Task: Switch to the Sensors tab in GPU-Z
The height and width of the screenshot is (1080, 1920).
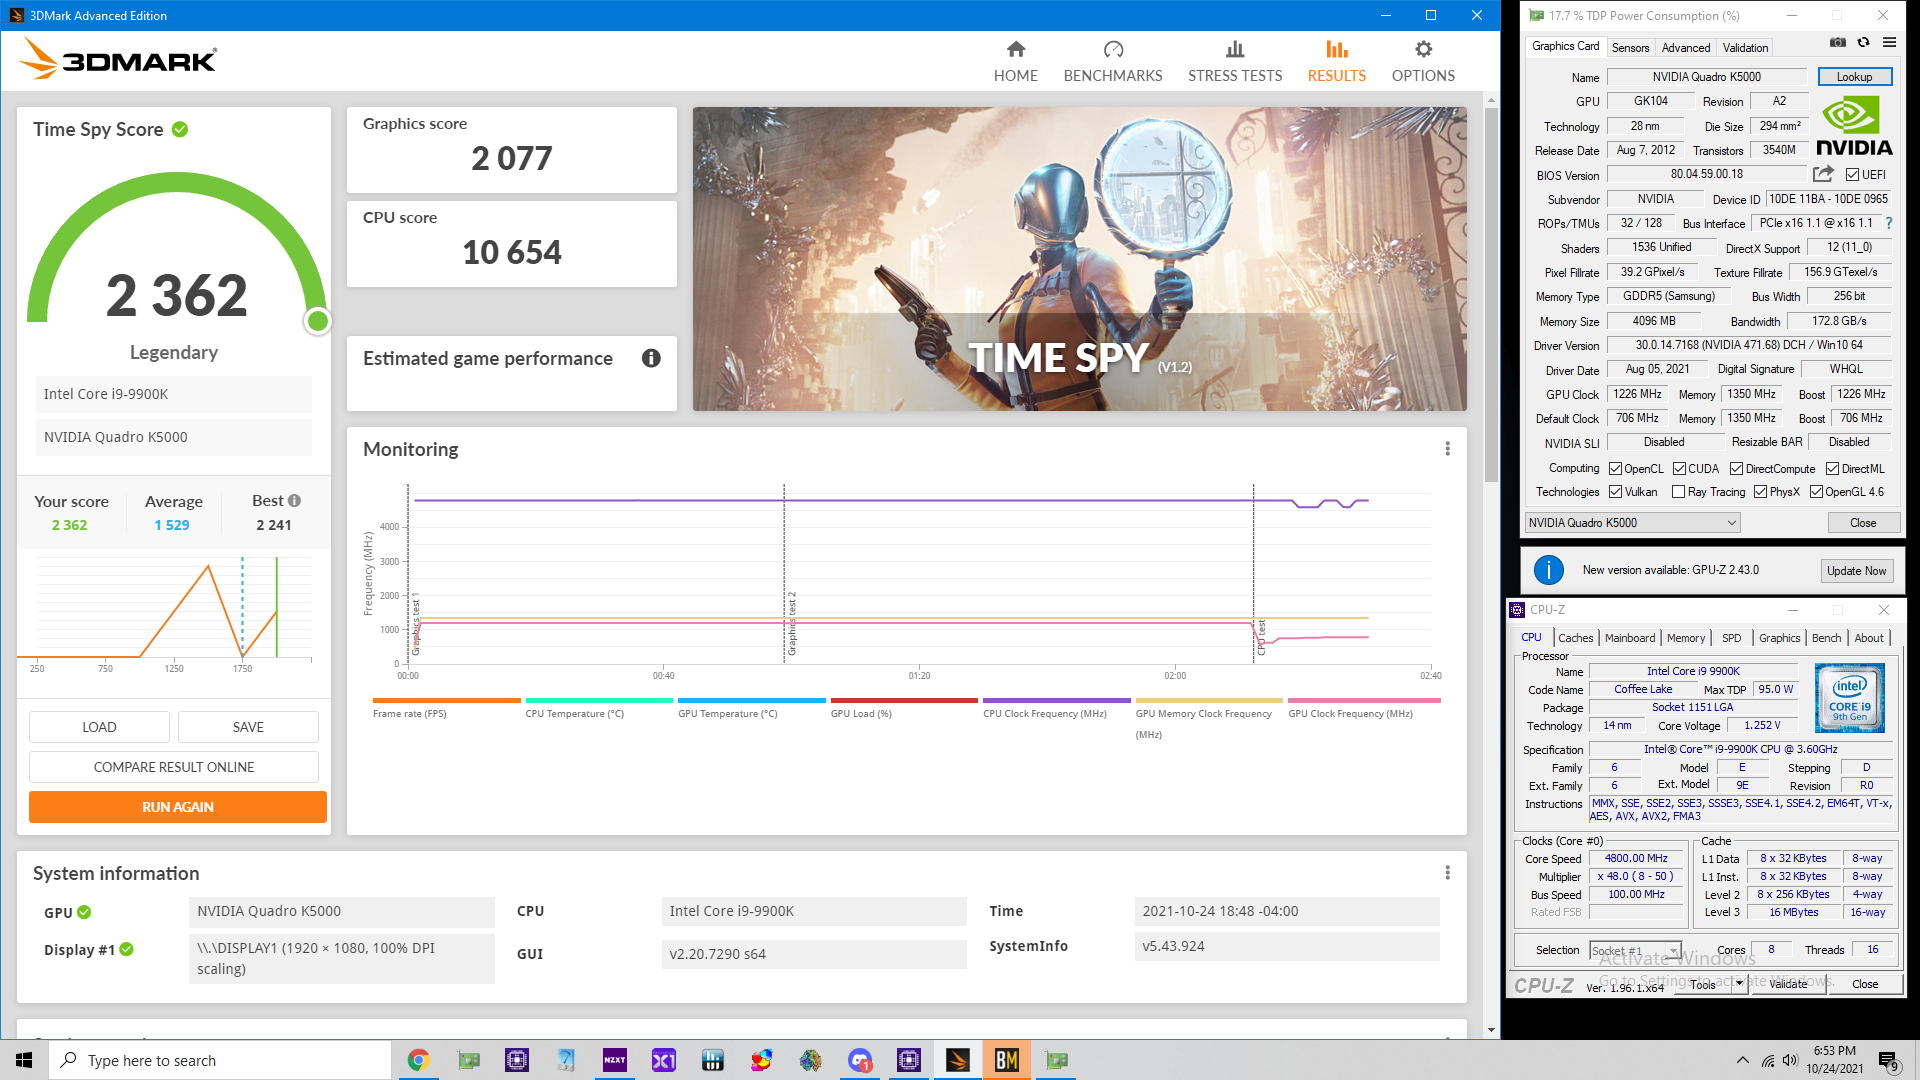Action: [x=1630, y=47]
